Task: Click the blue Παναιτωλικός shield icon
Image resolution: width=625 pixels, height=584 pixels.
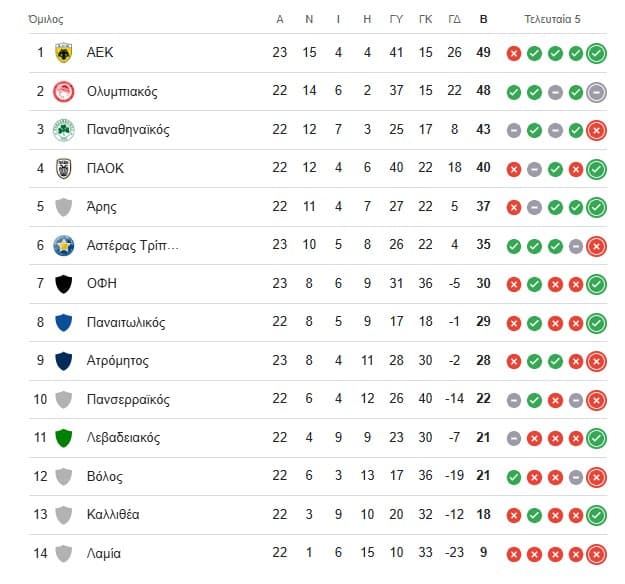Action: 64,322
